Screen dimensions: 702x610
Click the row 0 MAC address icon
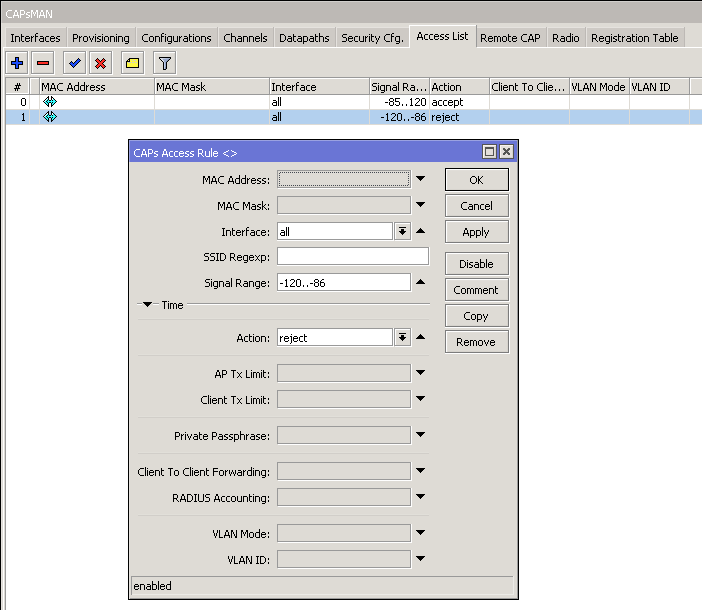click(49, 102)
